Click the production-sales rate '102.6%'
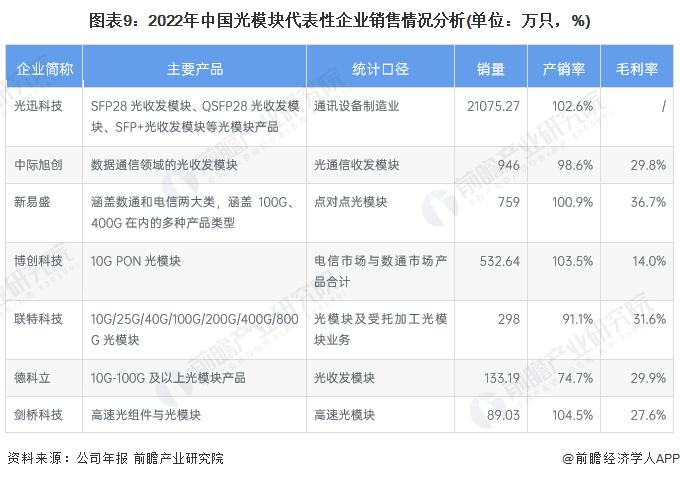Viewport: 680px width, 479px height. pos(572,106)
